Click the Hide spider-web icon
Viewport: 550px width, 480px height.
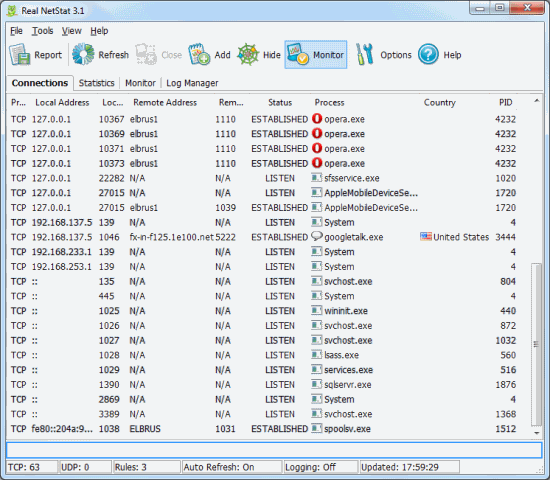[248, 54]
